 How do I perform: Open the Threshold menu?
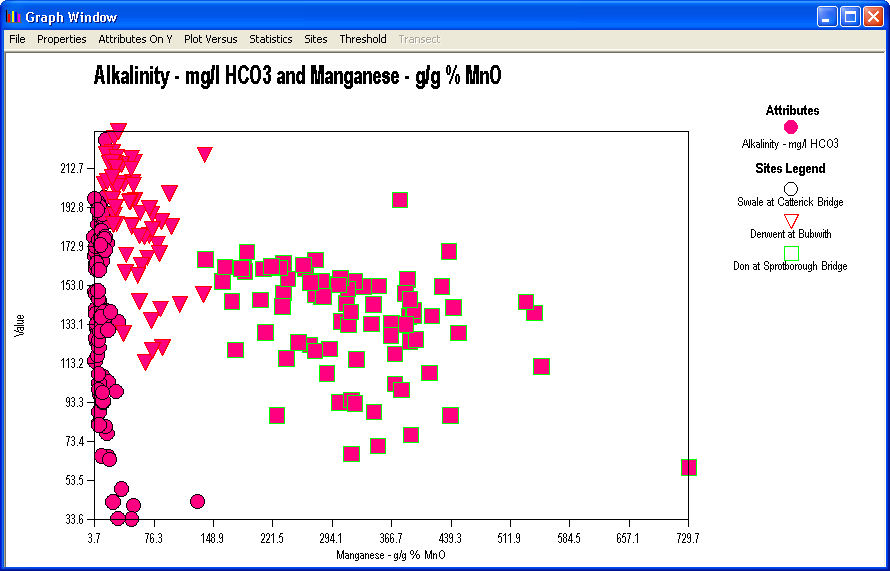363,39
